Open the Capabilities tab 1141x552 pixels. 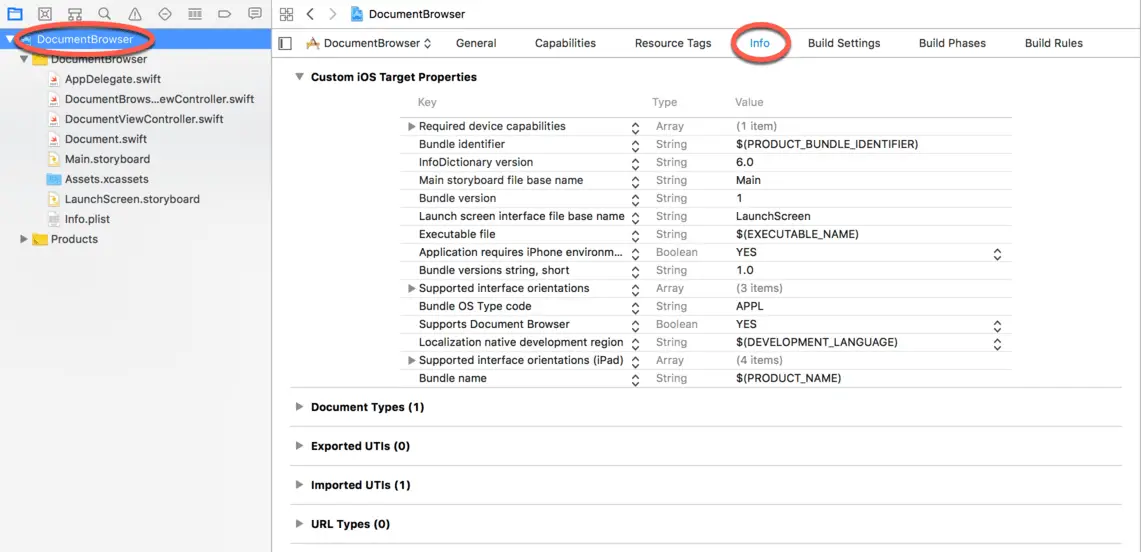coord(565,43)
